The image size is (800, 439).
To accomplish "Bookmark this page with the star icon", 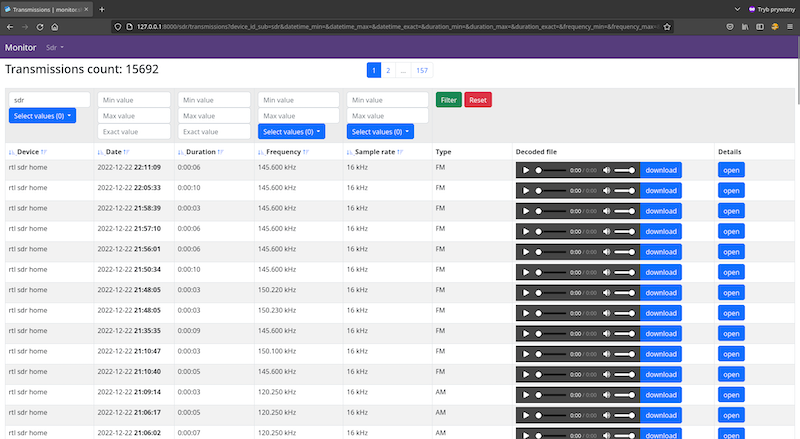I will tap(667, 27).
